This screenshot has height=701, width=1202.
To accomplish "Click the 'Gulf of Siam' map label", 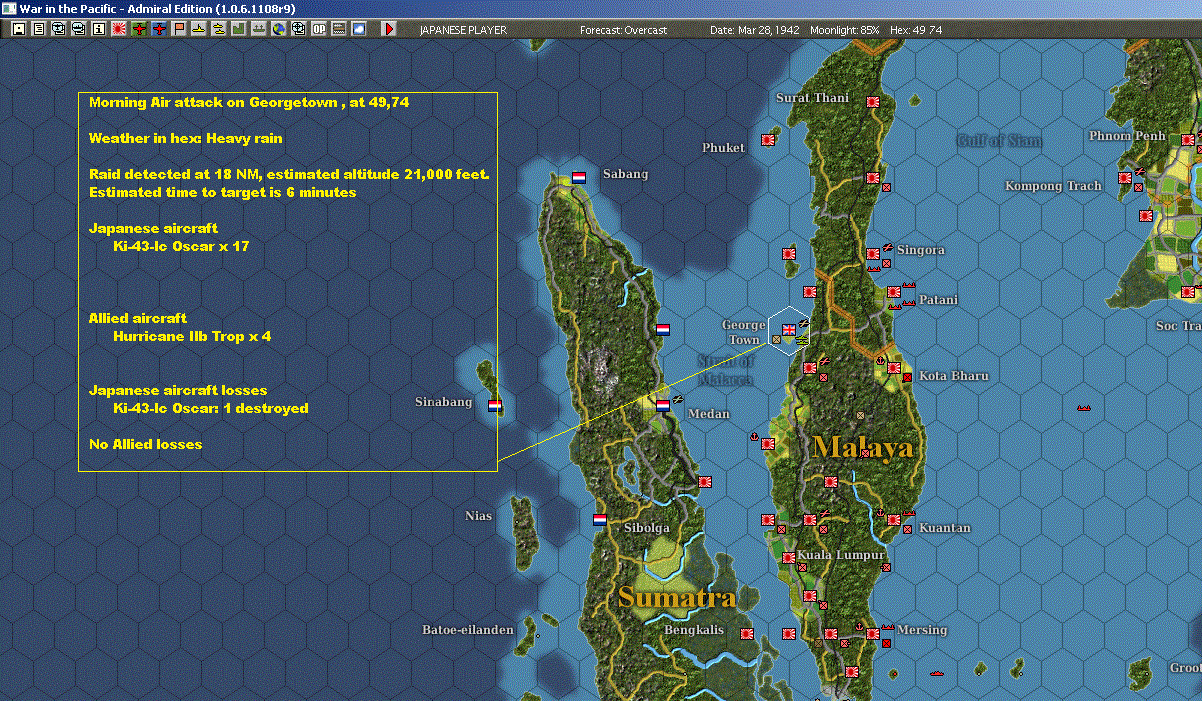I will (999, 140).
